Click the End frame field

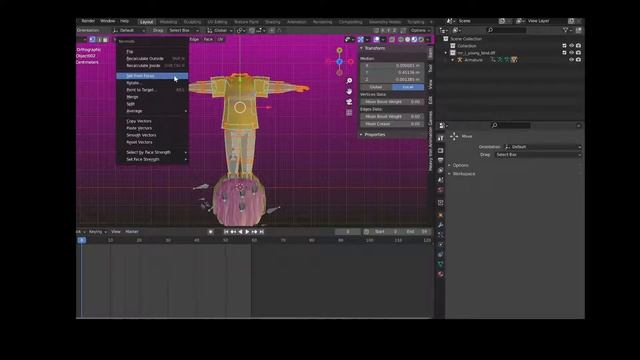coord(416,232)
